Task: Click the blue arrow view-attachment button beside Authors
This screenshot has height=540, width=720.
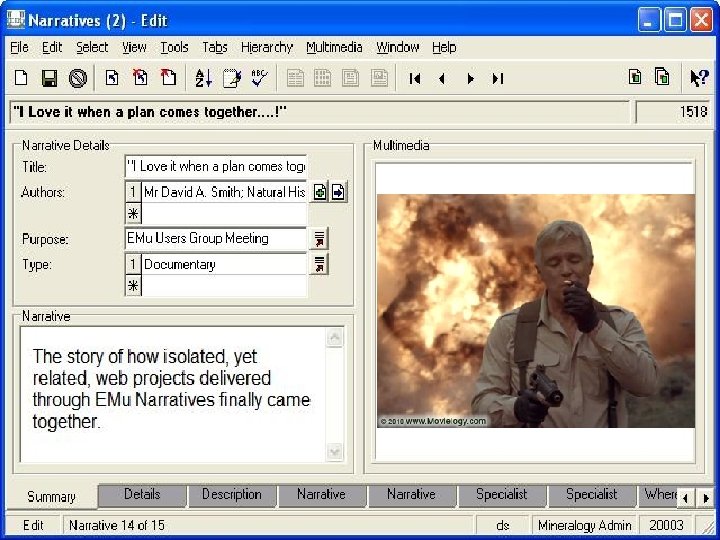Action: click(x=338, y=192)
